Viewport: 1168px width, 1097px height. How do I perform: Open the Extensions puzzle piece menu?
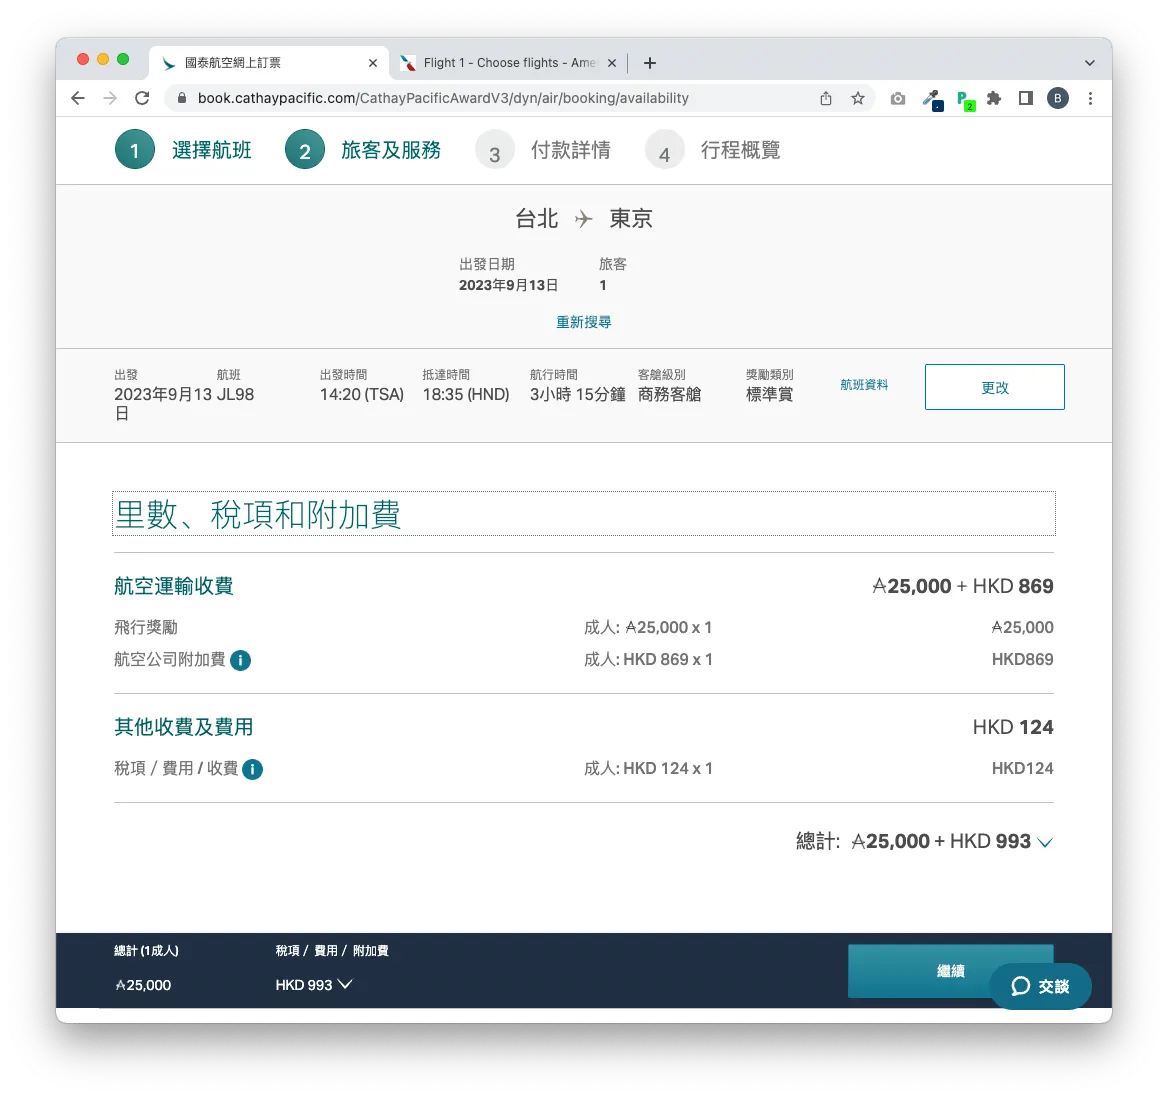[994, 98]
